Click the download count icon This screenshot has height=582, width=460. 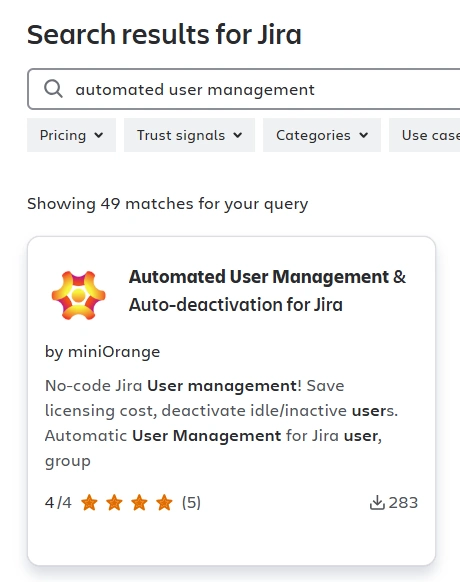[377, 503]
